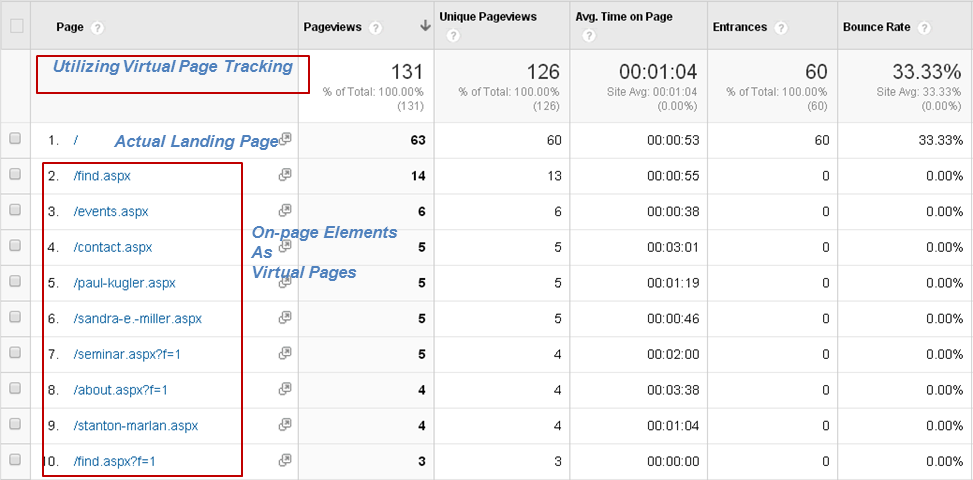Viewport: 973px width, 480px height.
Task: Open help tooltip icon beside Page header
Action: pyautogui.click(x=97, y=28)
